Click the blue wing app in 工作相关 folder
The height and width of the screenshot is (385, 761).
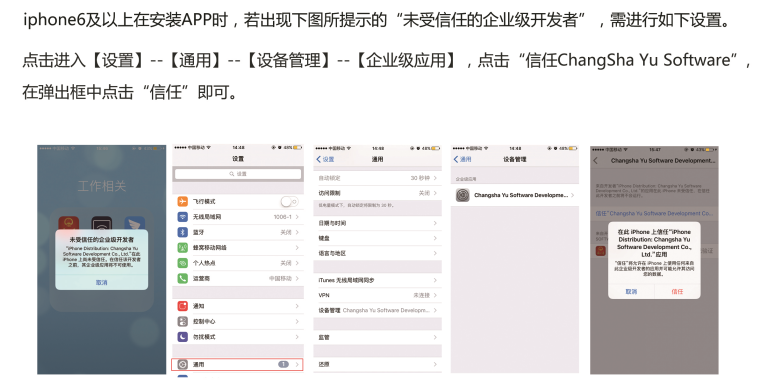click(x=134, y=223)
